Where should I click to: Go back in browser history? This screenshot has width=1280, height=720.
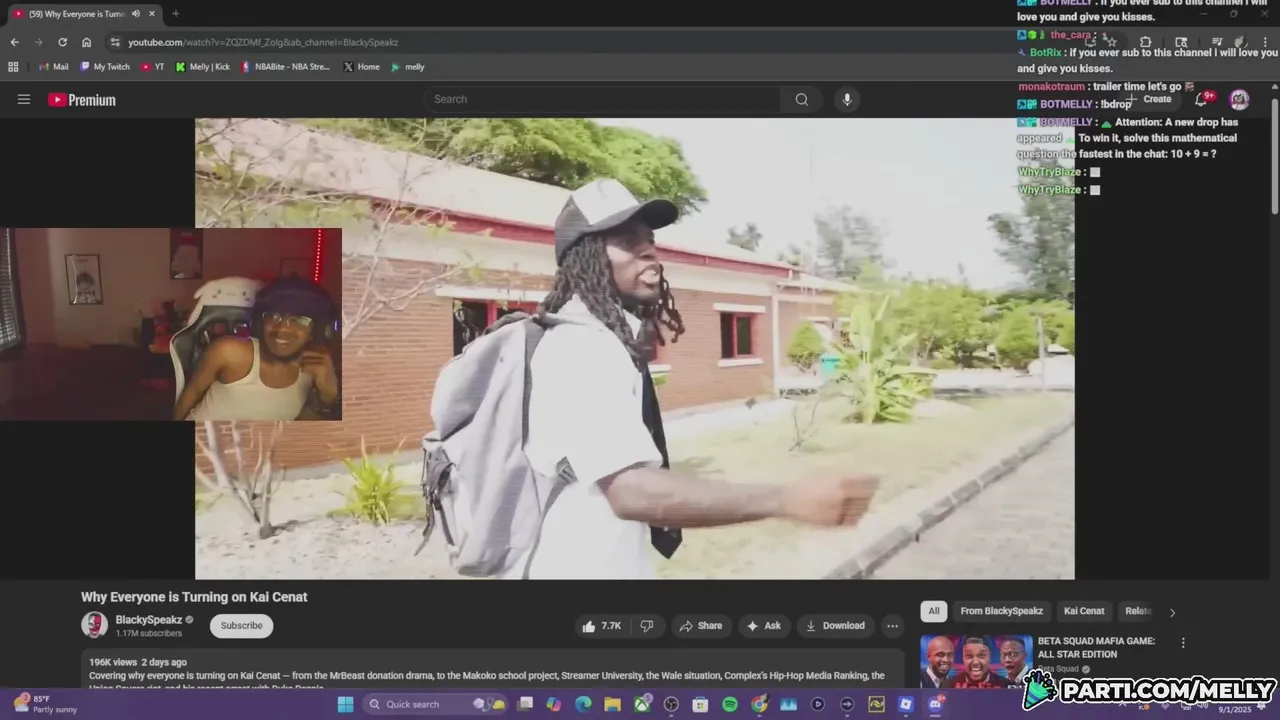click(14, 42)
